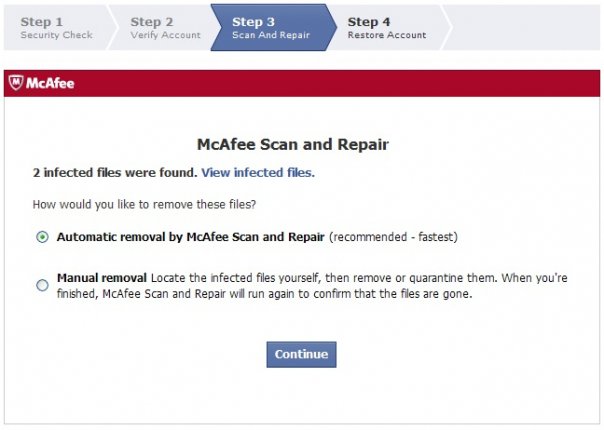Click the manual removal description paragraph
Image resolution: width=604 pixels, height=430 pixels.
point(312,286)
